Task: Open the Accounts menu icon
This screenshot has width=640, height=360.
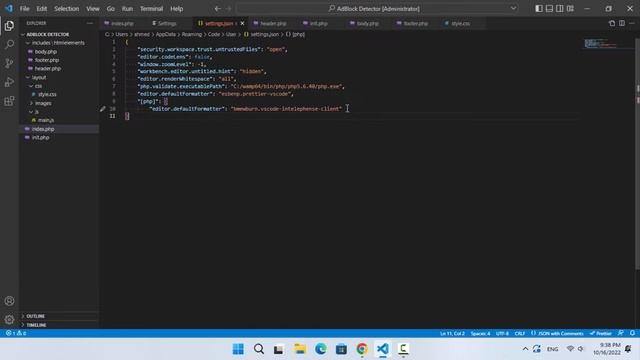Action: [x=9, y=301]
